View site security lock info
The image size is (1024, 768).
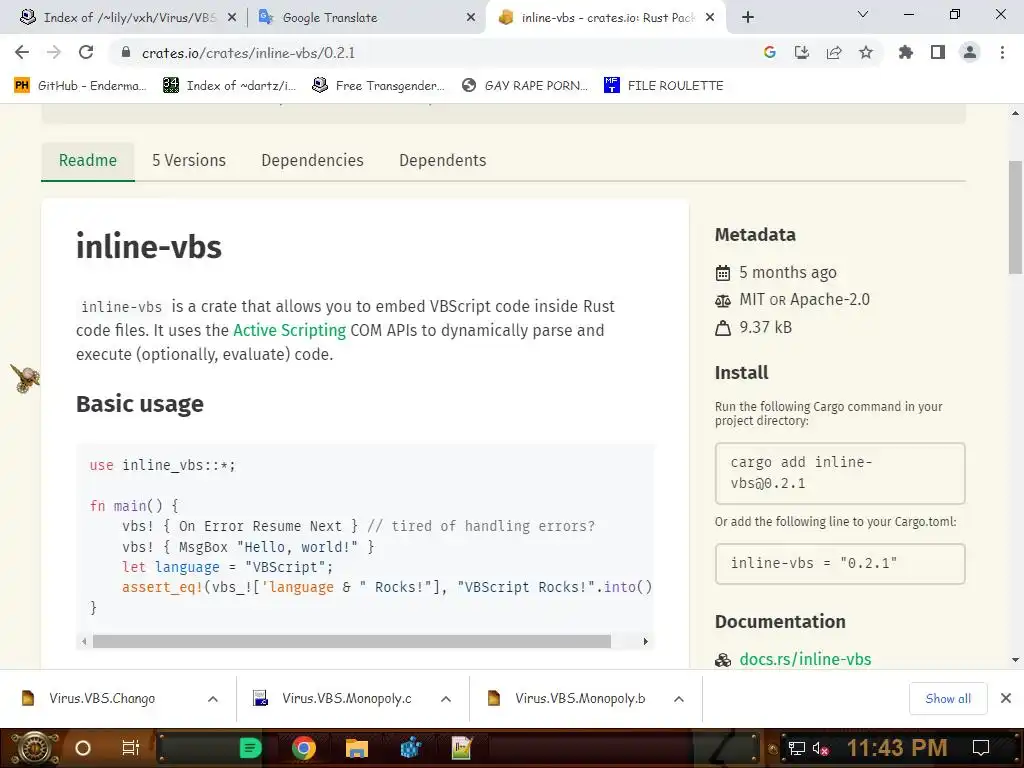[126, 52]
